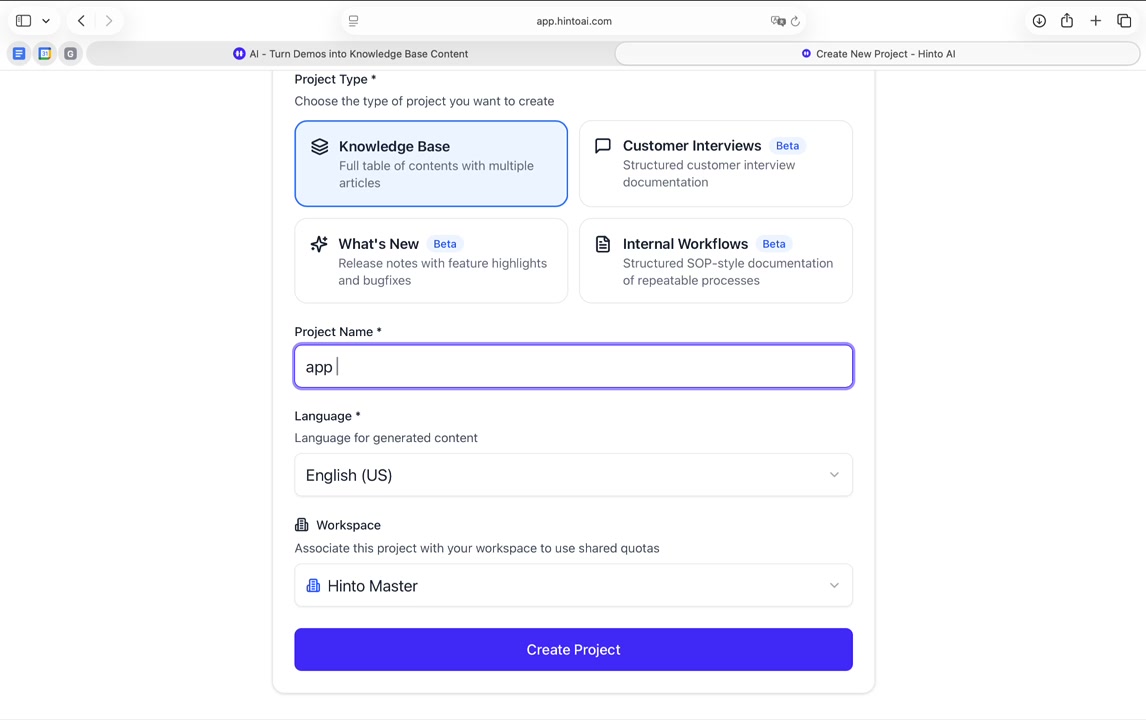The image size is (1146, 720).
Task: Open the pinned Google Docs tab
Action: click(x=19, y=54)
